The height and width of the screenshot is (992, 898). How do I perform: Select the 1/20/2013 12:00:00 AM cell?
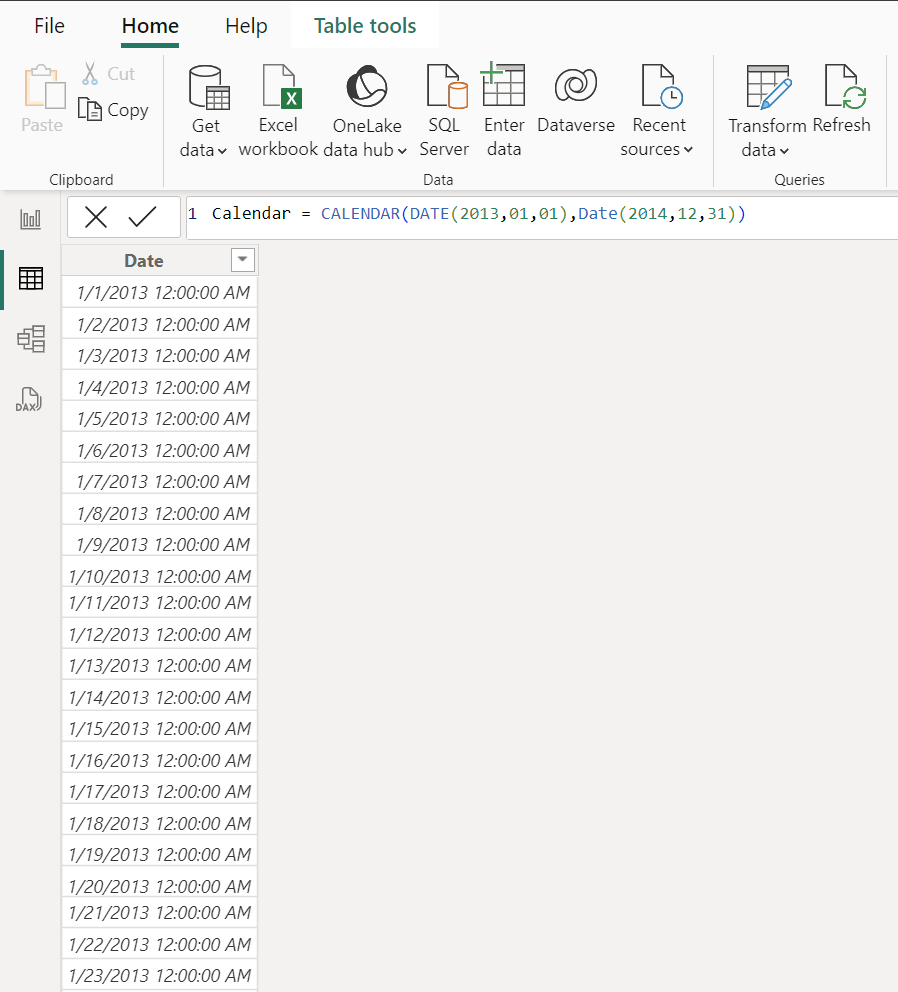(159, 883)
